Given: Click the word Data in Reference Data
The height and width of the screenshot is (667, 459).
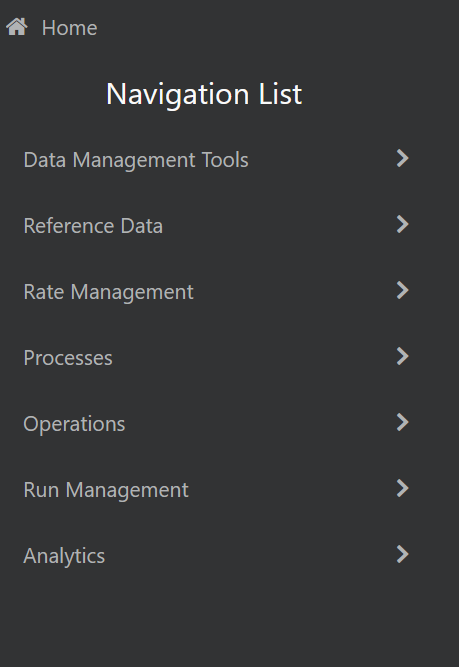Looking at the screenshot, I should coord(142,226).
